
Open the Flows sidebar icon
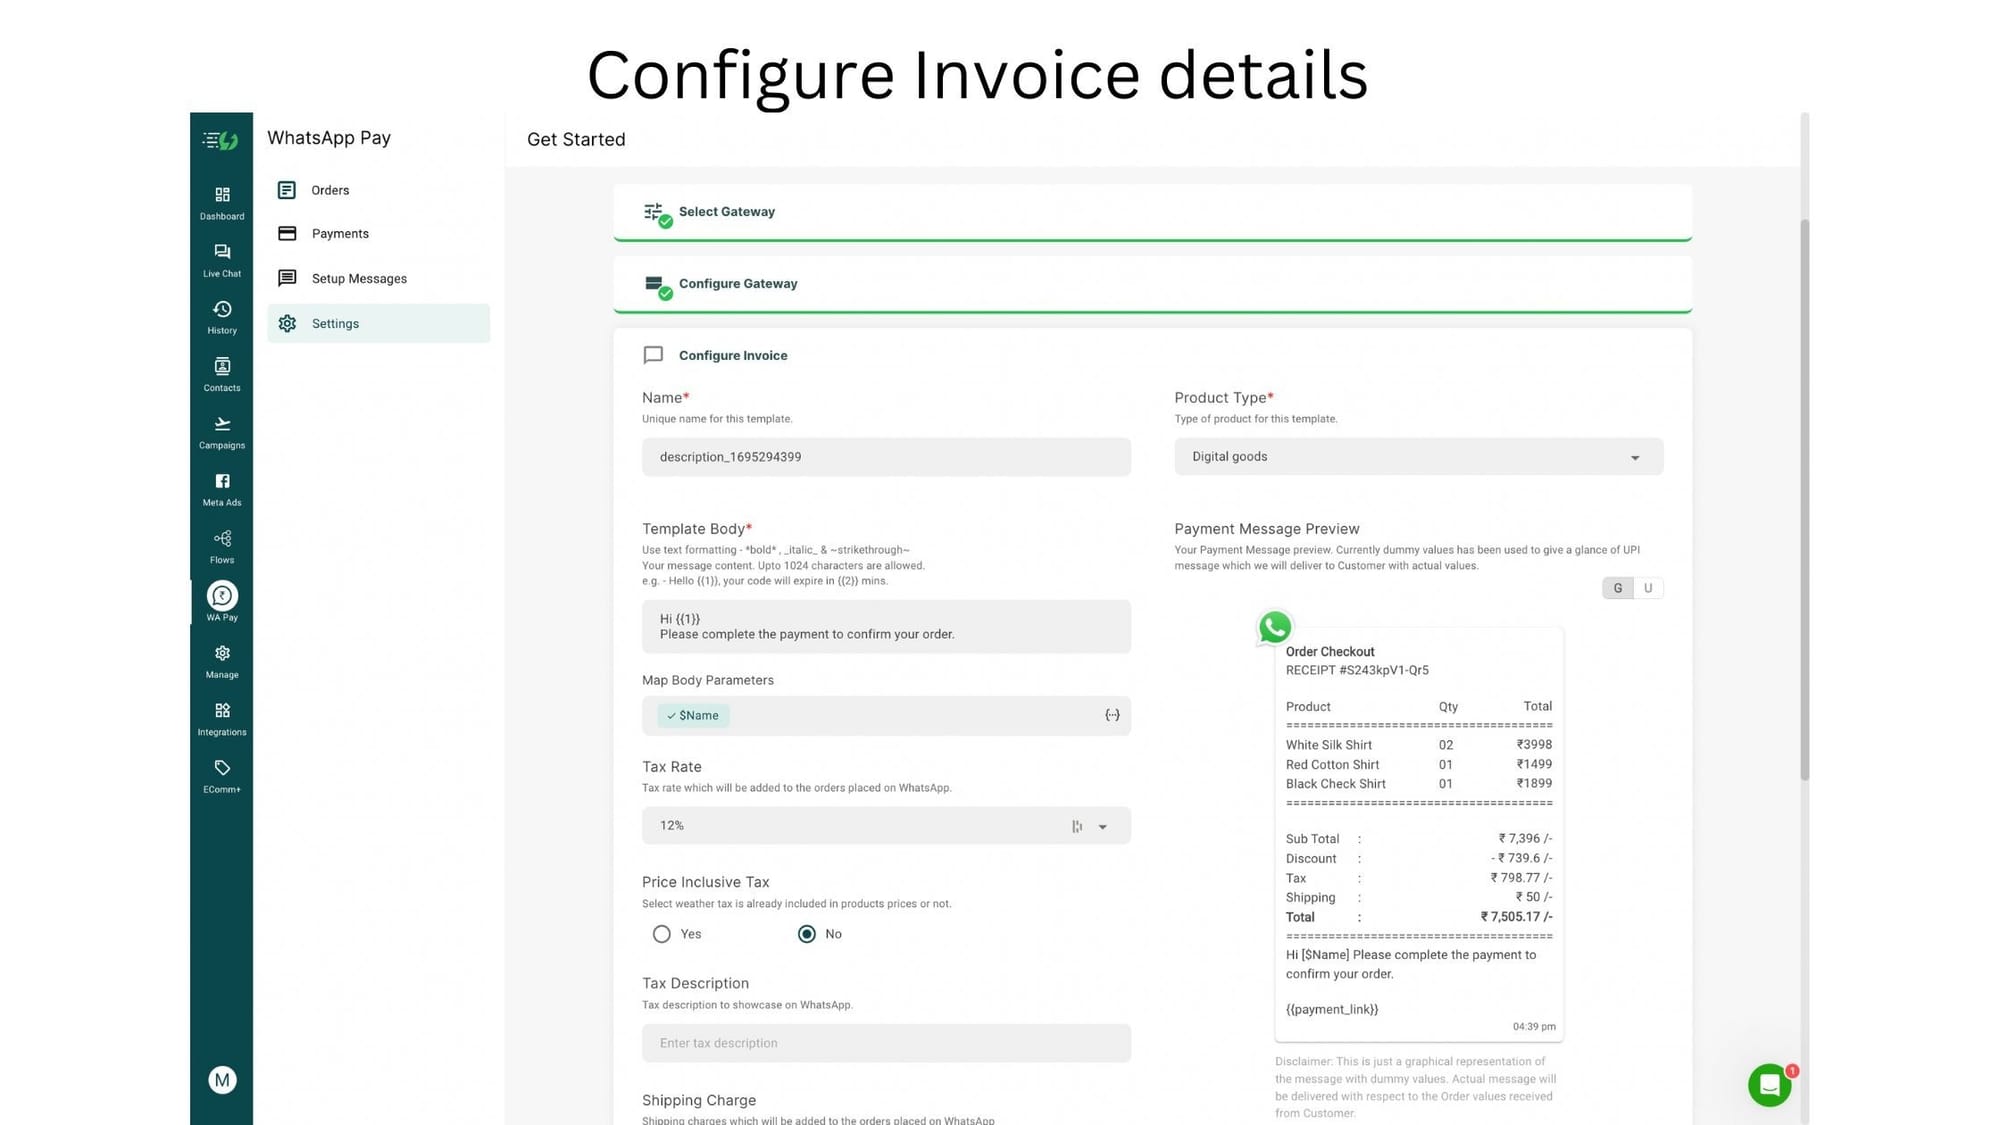click(x=222, y=546)
